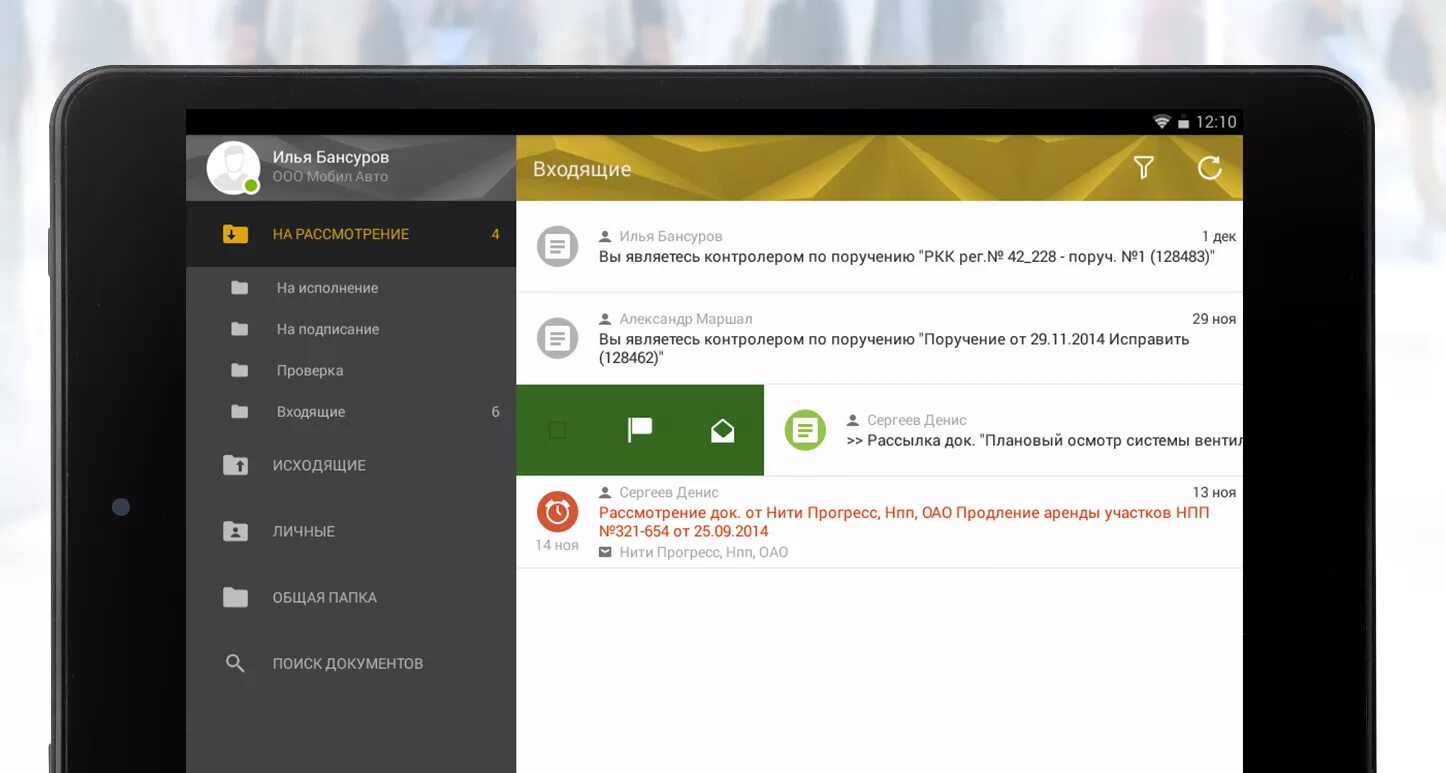Click the ООО Мобил Авто organization label
The image size is (1446, 773).
(x=330, y=177)
